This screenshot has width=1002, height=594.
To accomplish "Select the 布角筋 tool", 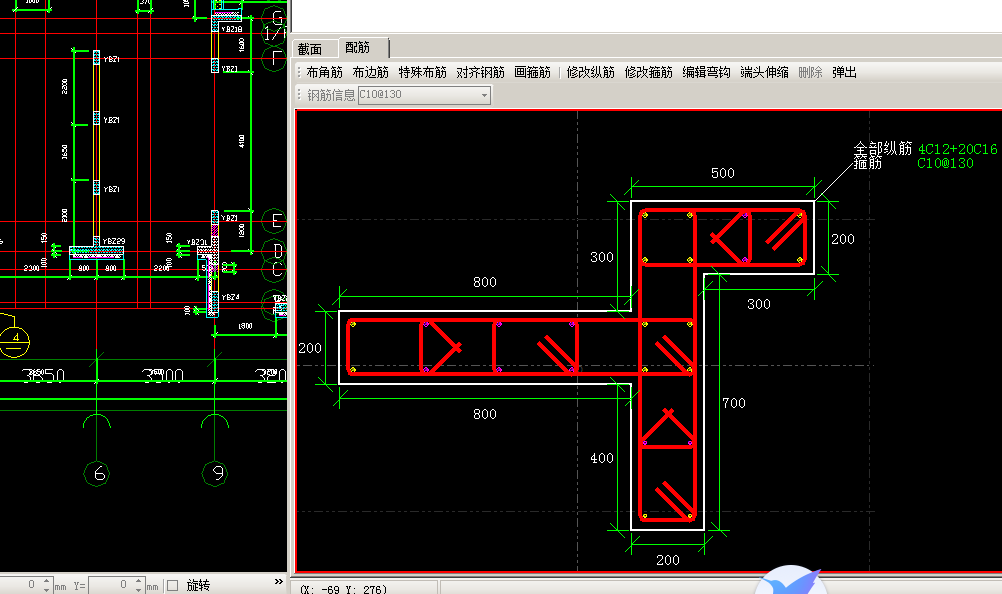I will 325,72.
